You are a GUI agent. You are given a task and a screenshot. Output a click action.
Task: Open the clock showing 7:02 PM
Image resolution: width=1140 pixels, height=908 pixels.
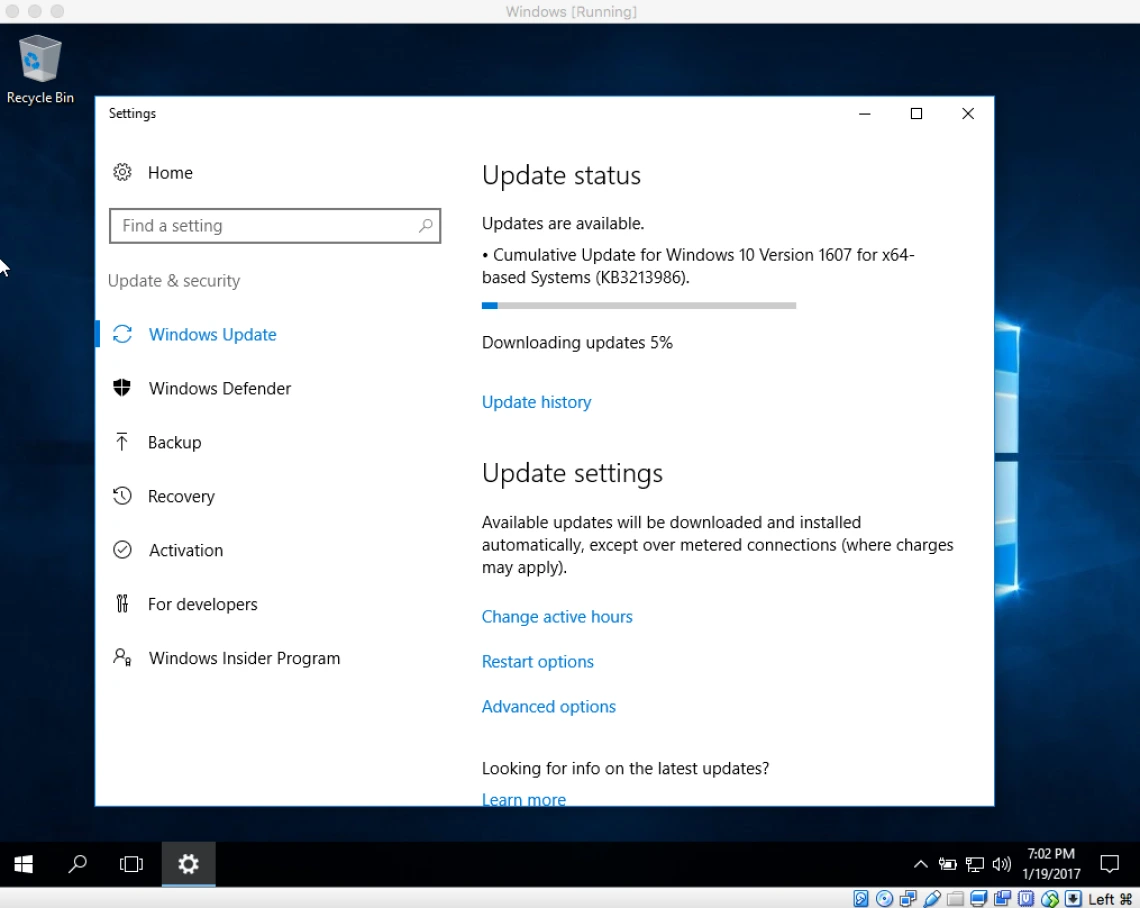[1051, 864]
